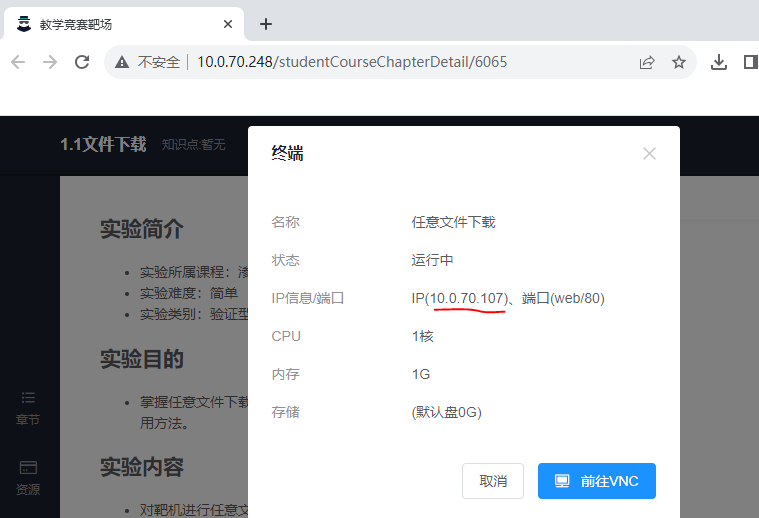The height and width of the screenshot is (518, 759).
Task: Open the 资源 sidebar item
Action: [x=28, y=478]
